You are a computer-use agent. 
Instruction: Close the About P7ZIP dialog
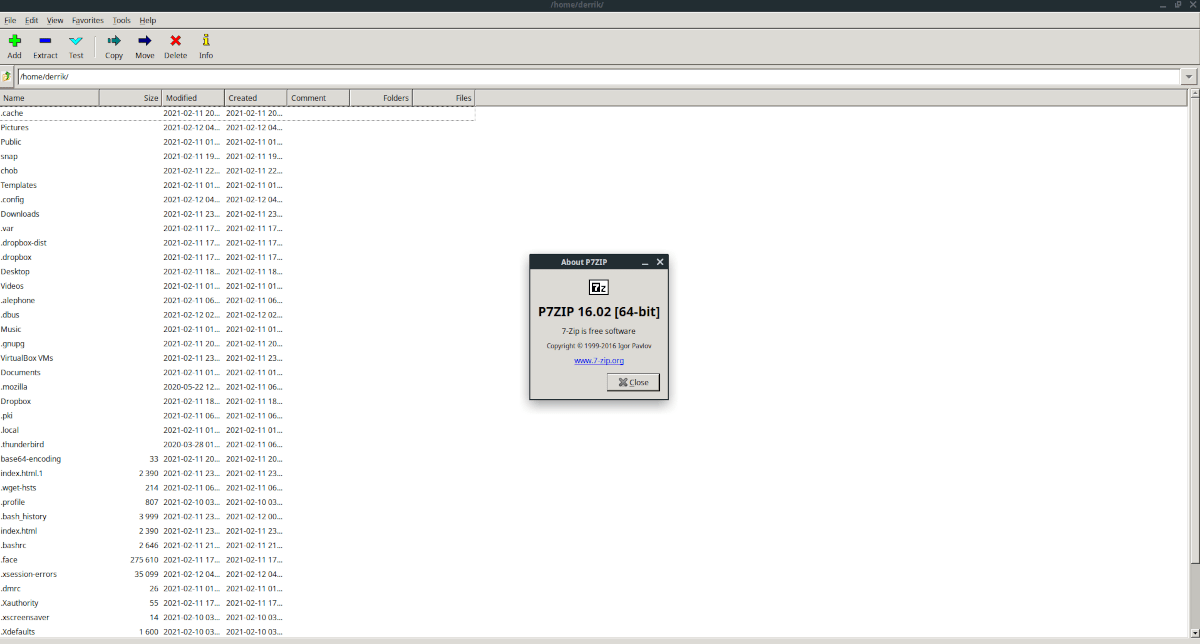coord(633,381)
